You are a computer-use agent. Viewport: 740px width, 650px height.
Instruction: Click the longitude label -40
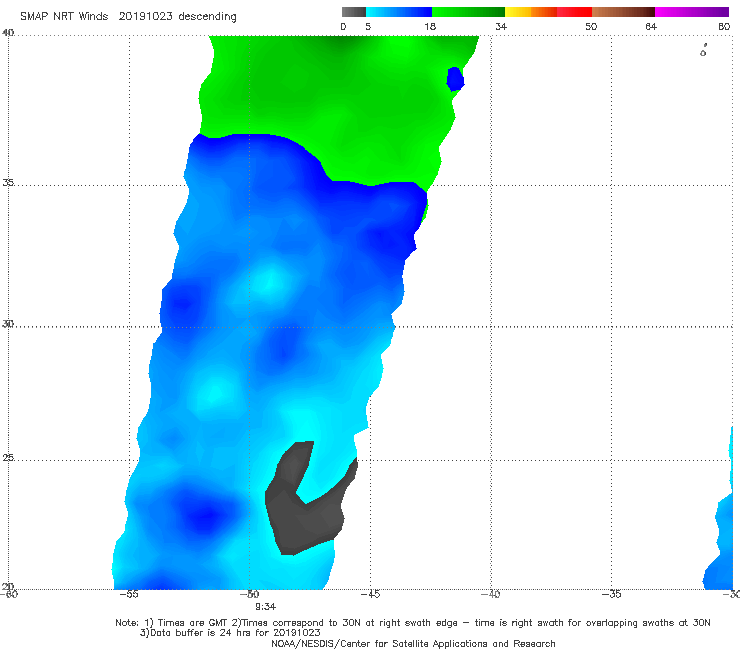(x=490, y=594)
